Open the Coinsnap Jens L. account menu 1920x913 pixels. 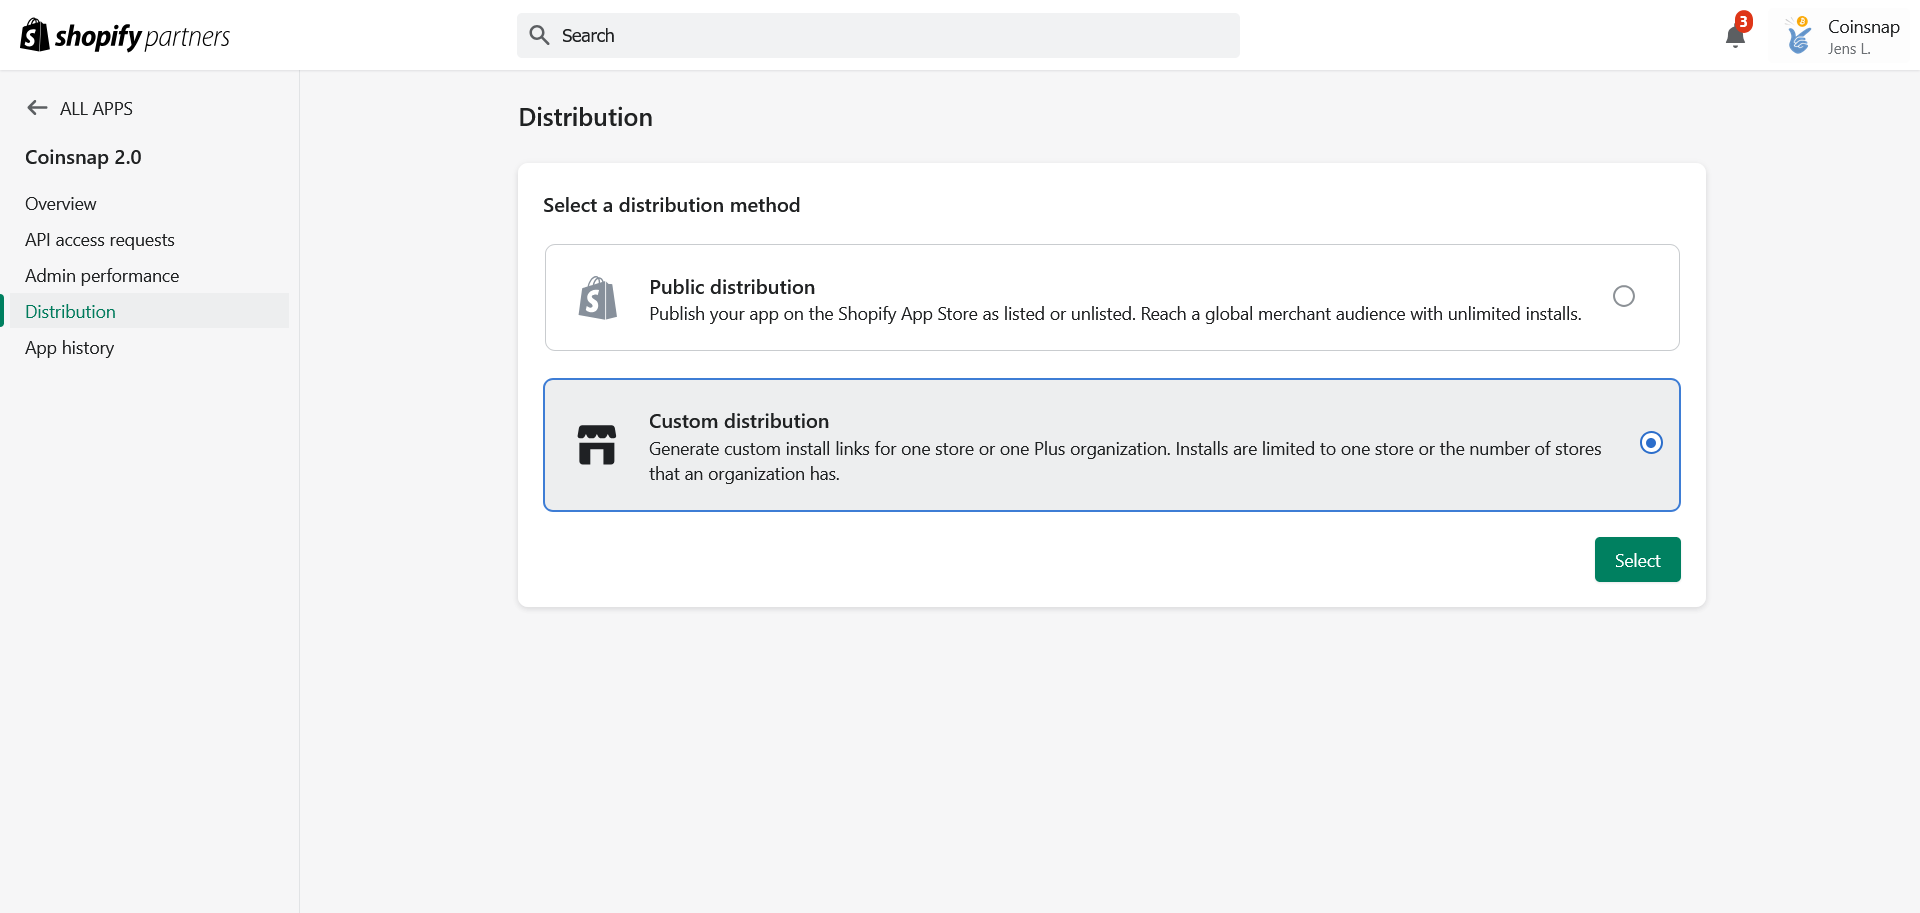(x=1862, y=37)
